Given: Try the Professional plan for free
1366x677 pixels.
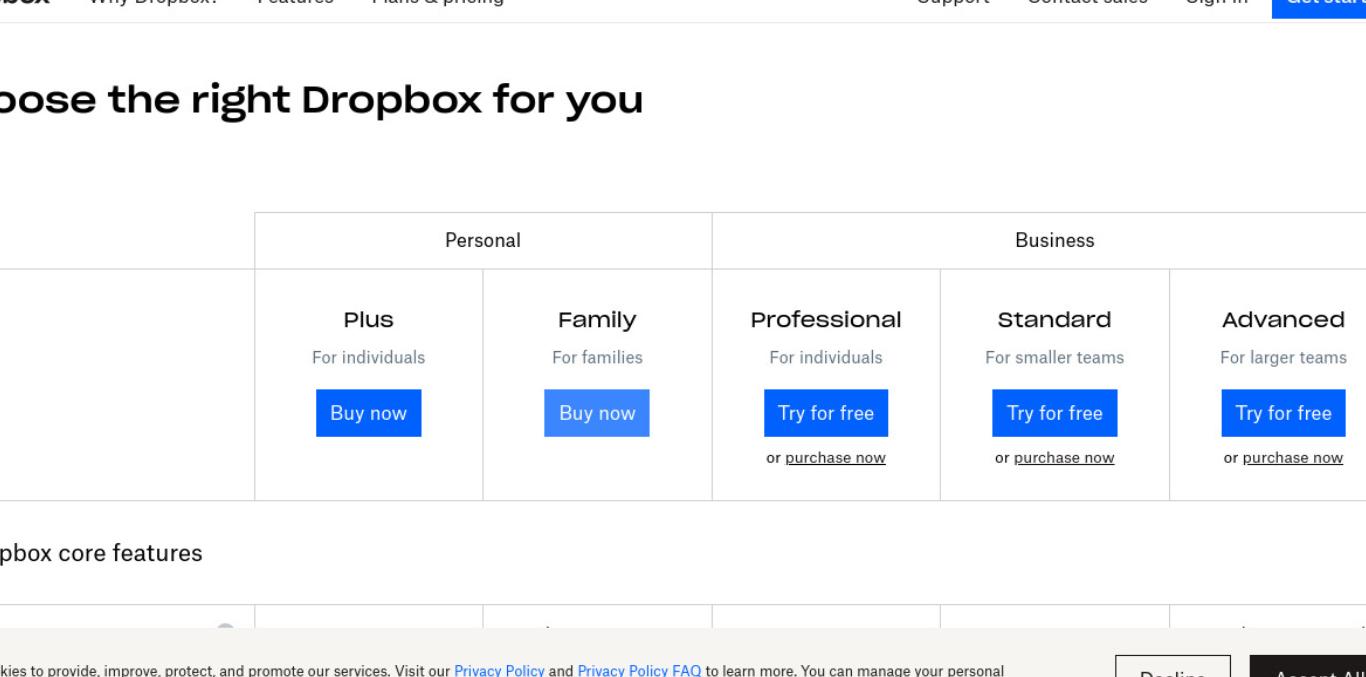Looking at the screenshot, I should pyautogui.click(x=826, y=413).
